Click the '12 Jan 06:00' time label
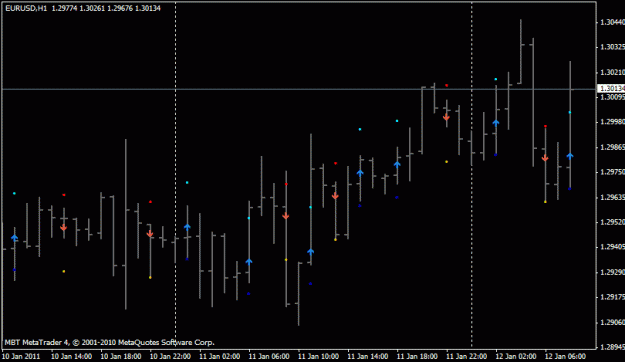Screen dimensions: 625x362 [566, 356]
